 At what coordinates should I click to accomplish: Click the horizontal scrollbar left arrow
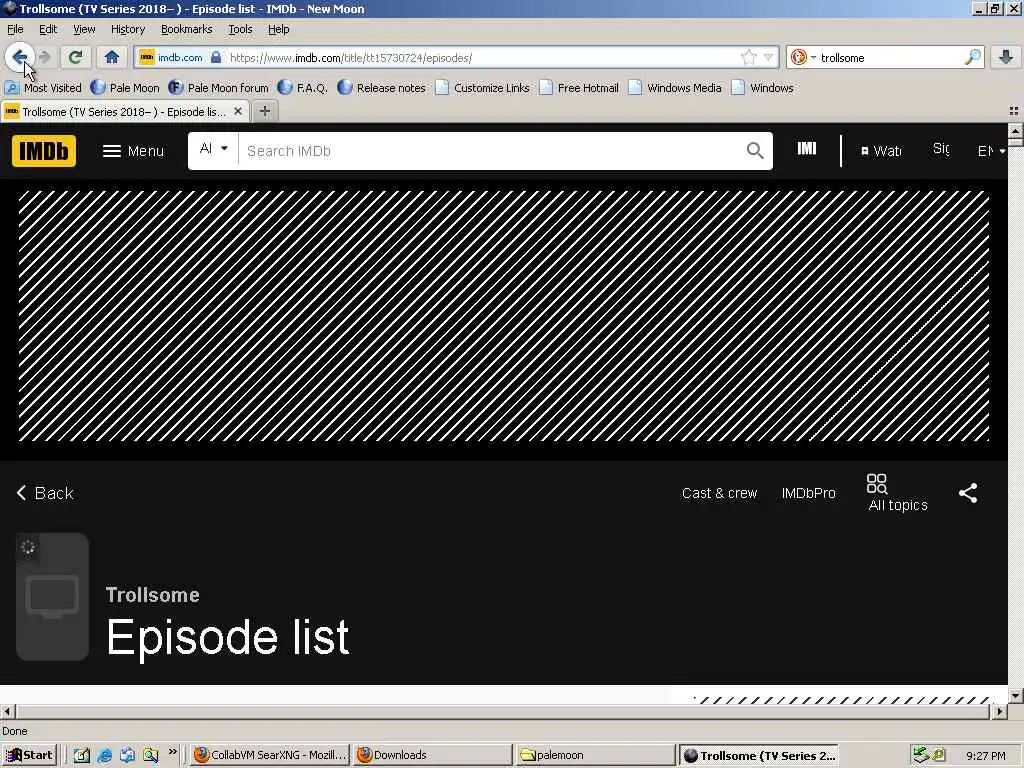click(x=7, y=711)
